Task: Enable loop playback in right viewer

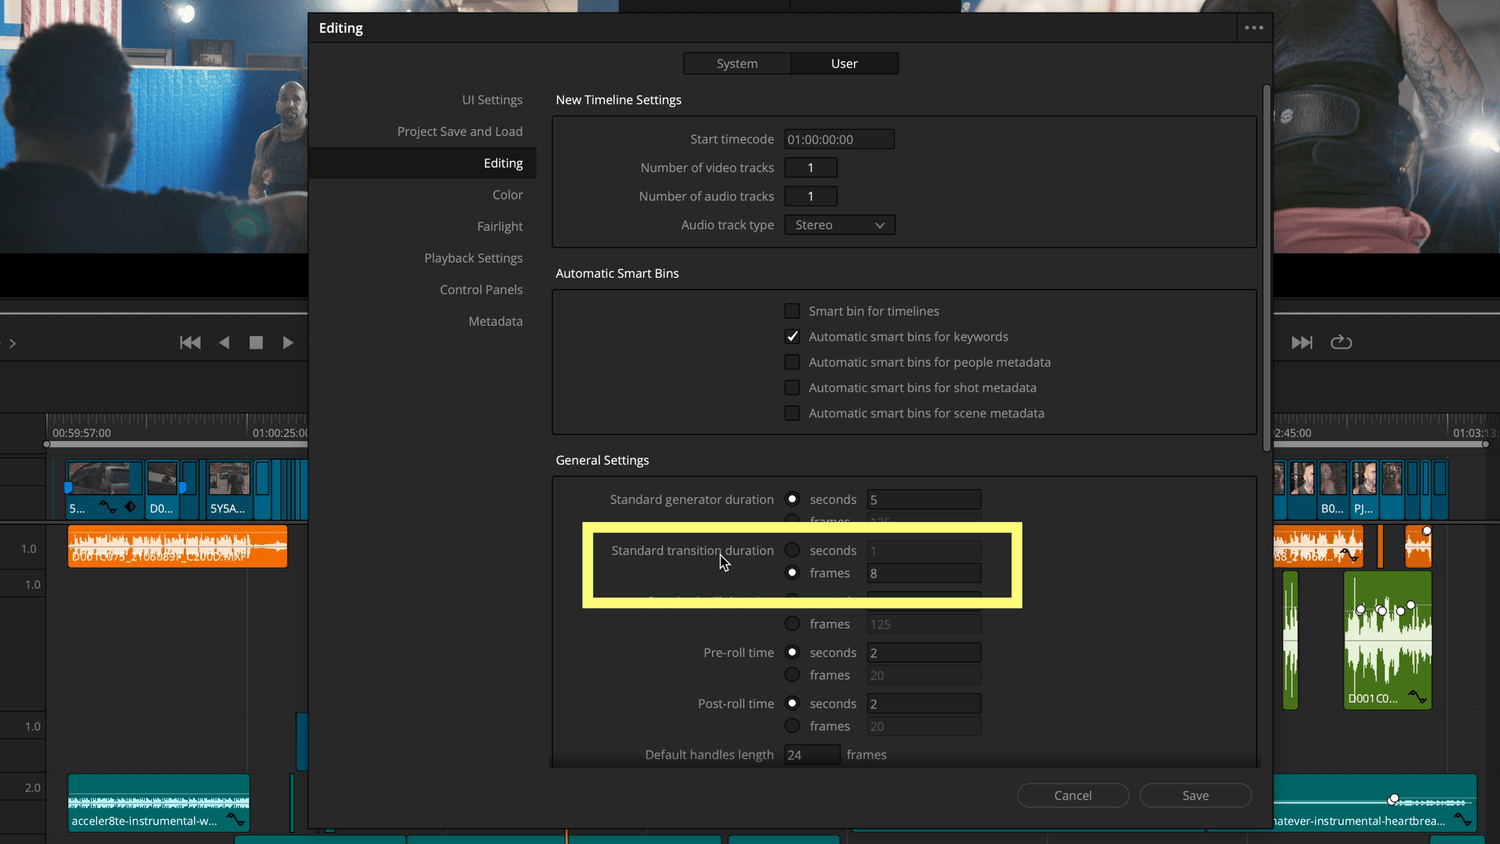Action: coord(1341,342)
